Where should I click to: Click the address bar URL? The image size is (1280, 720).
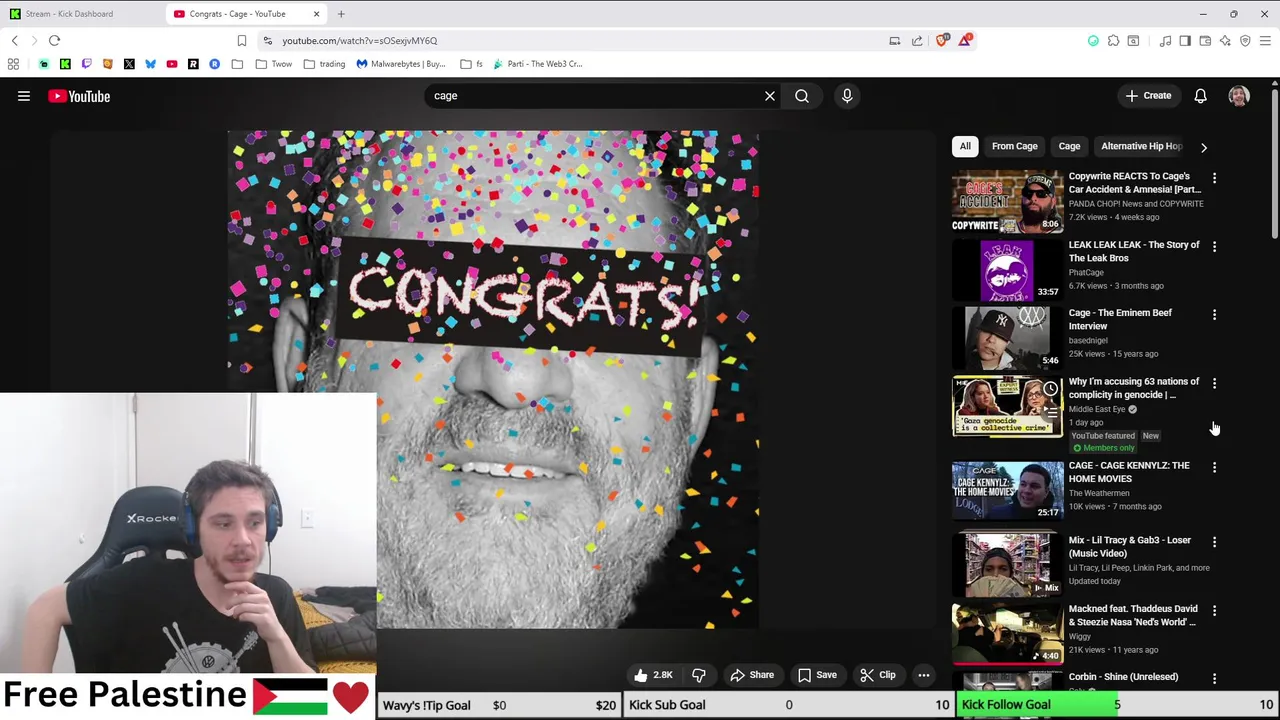[359, 41]
